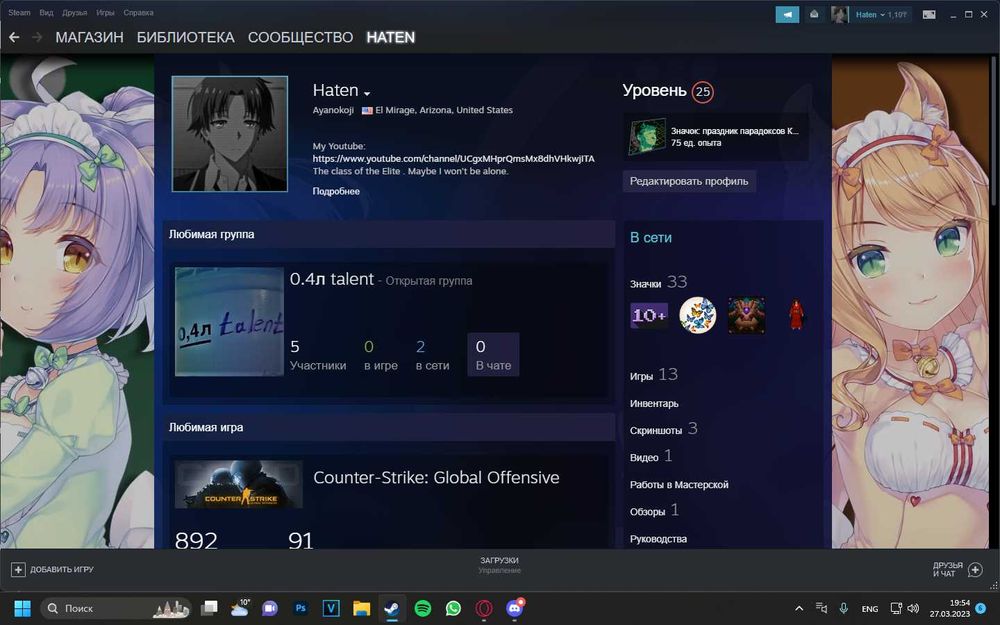Click the back navigation arrow
Image resolution: width=1000 pixels, height=625 pixels.
14,38
